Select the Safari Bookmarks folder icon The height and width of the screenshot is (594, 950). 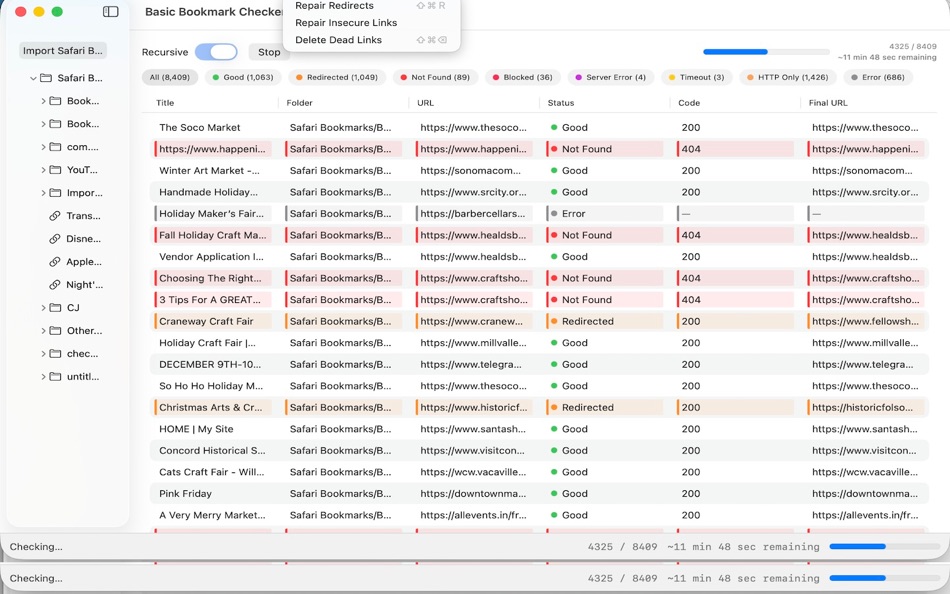[43, 78]
